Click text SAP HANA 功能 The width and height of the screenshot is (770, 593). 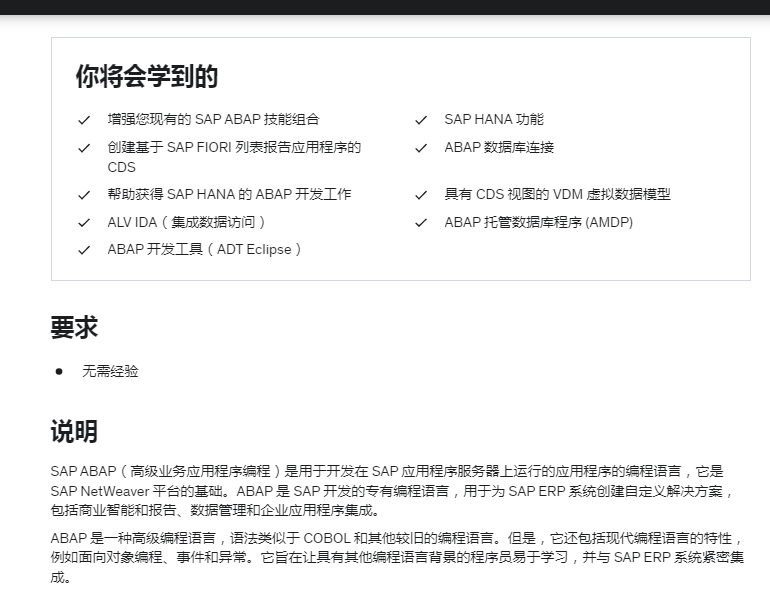point(494,119)
